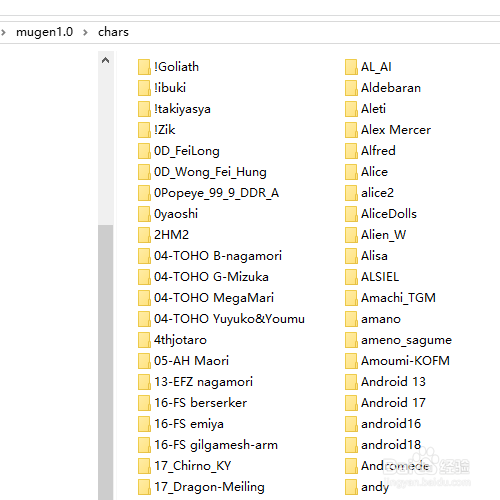Image resolution: width=500 pixels, height=500 pixels.
Task: Expand the chevron after mugen1.0 breadcrumb
Action: pyautogui.click(x=85, y=32)
